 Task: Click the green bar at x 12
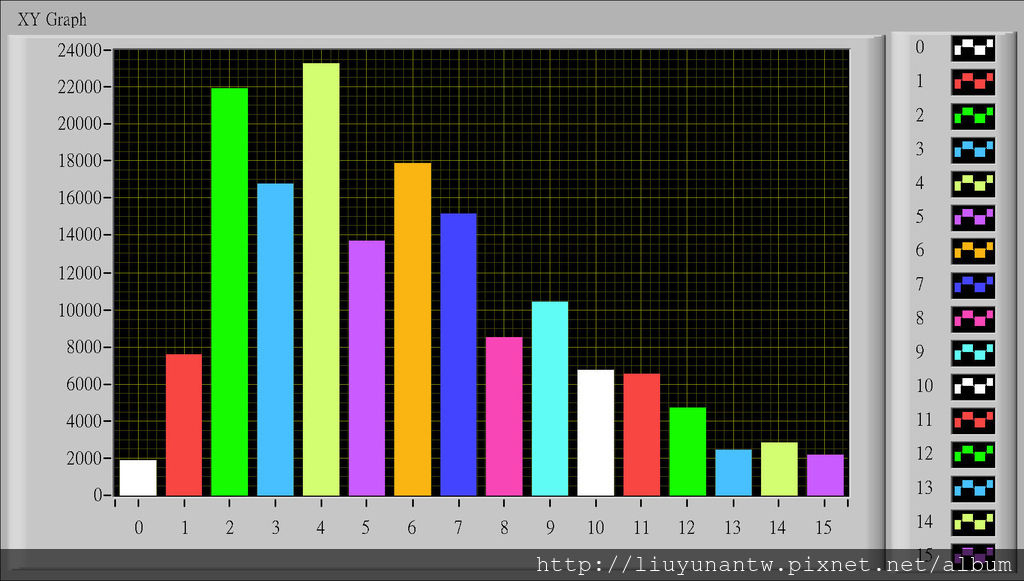point(688,452)
